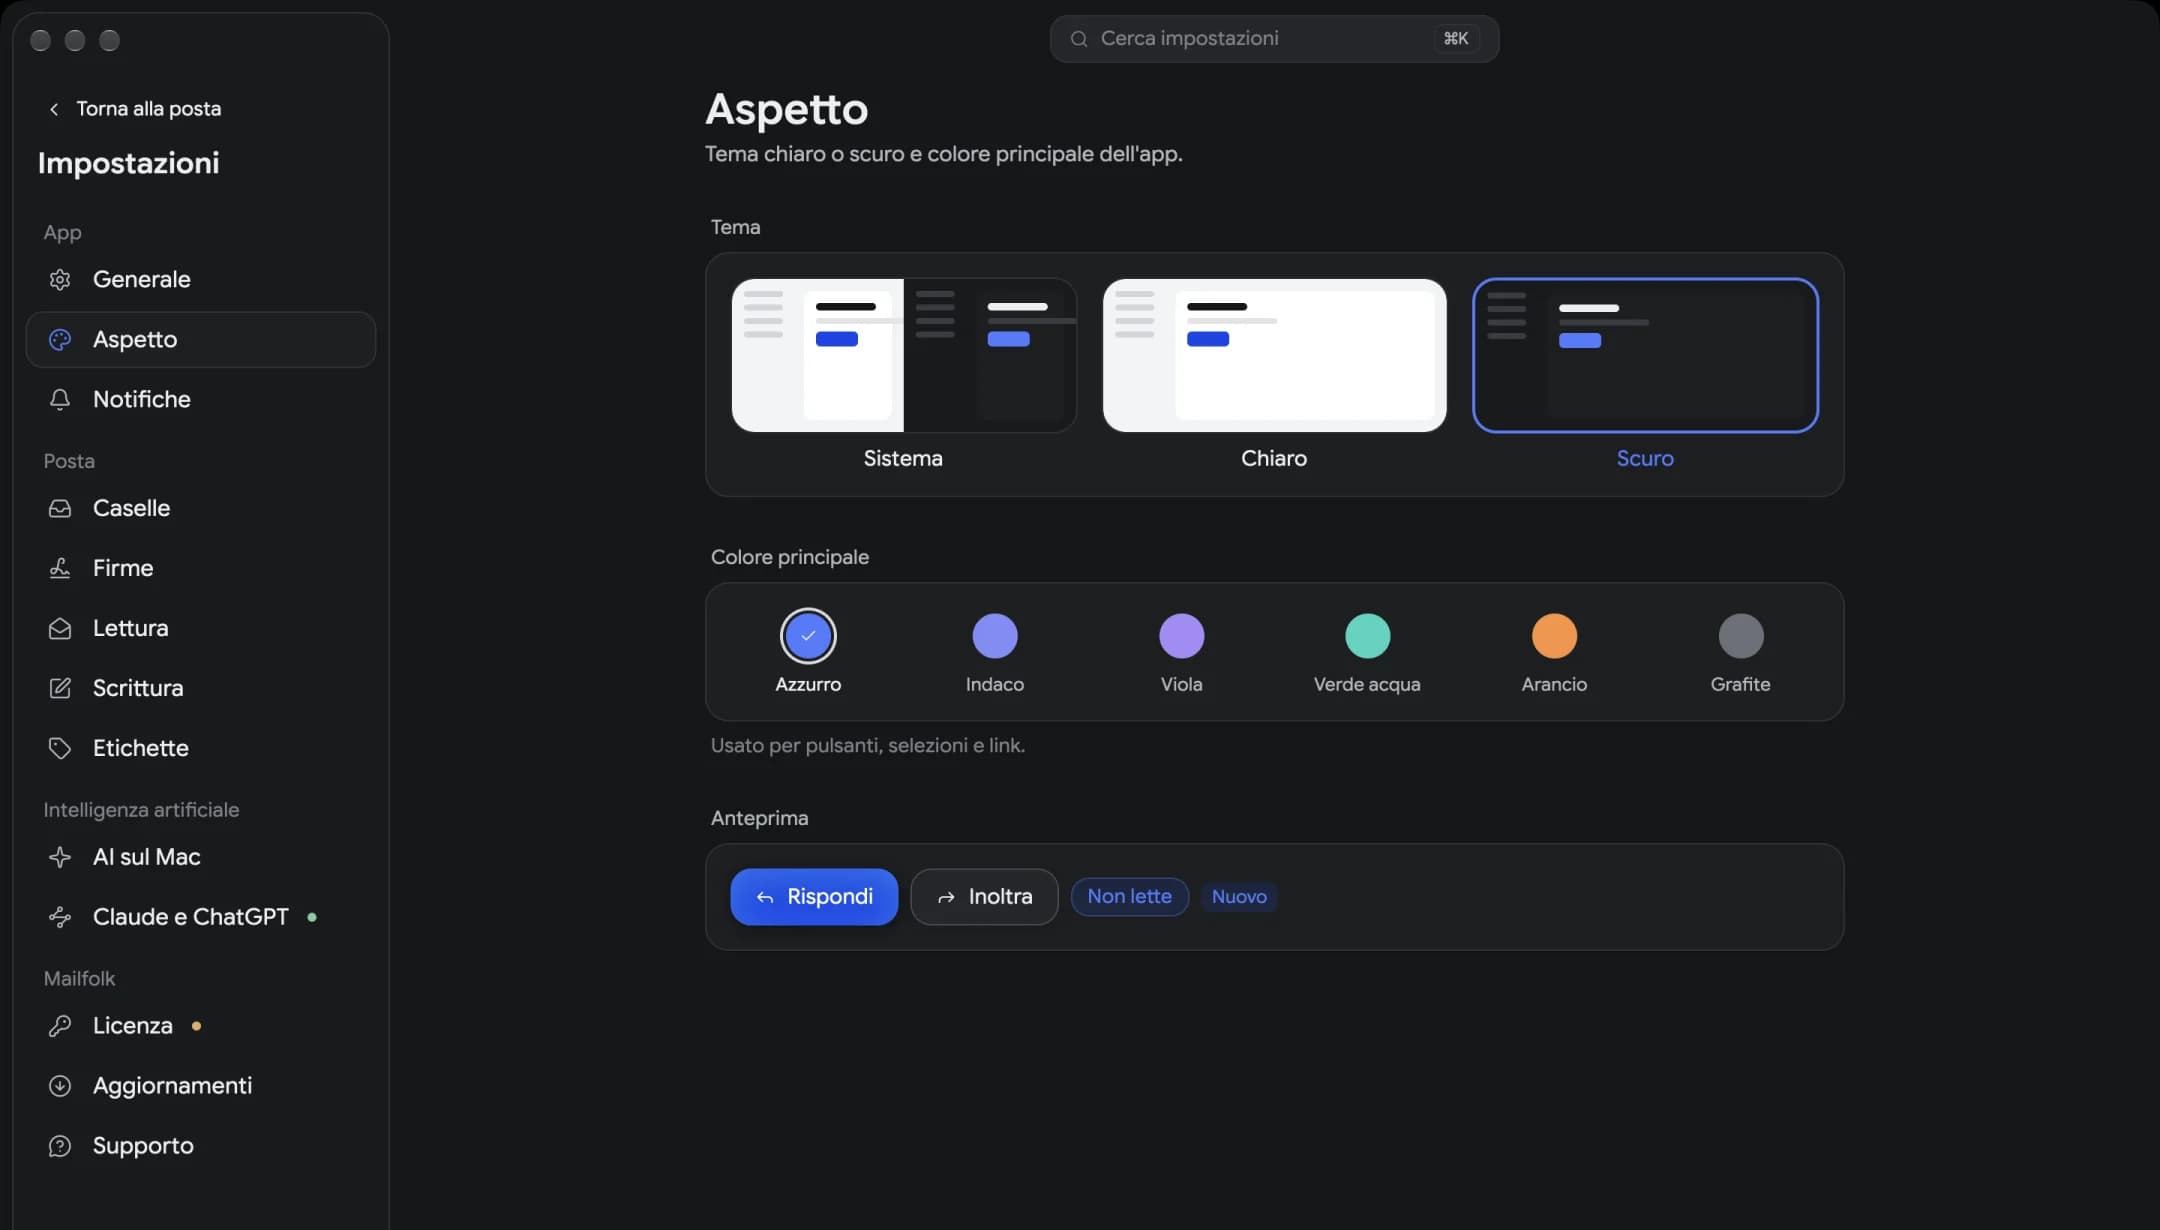Click the palette icon beside Aspetto
The width and height of the screenshot is (2160, 1230).
click(60, 339)
